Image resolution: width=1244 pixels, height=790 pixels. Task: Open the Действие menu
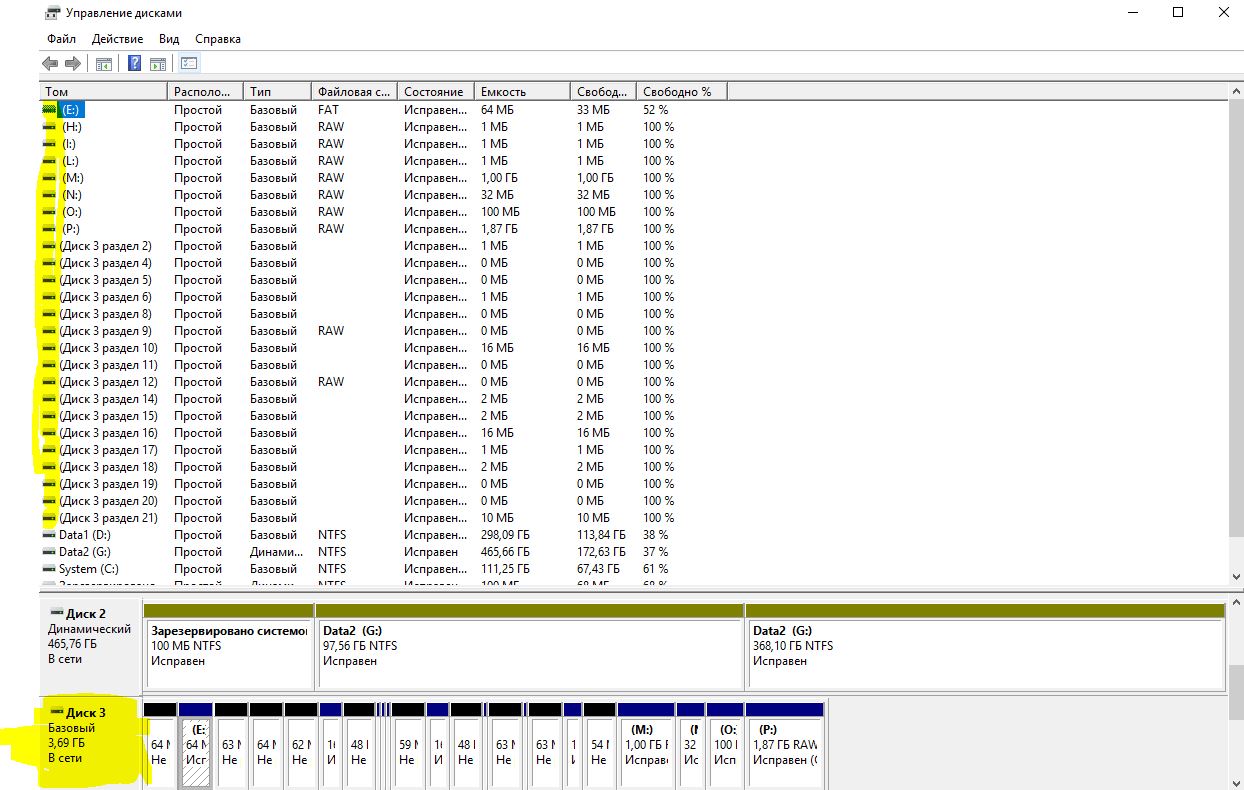point(117,39)
